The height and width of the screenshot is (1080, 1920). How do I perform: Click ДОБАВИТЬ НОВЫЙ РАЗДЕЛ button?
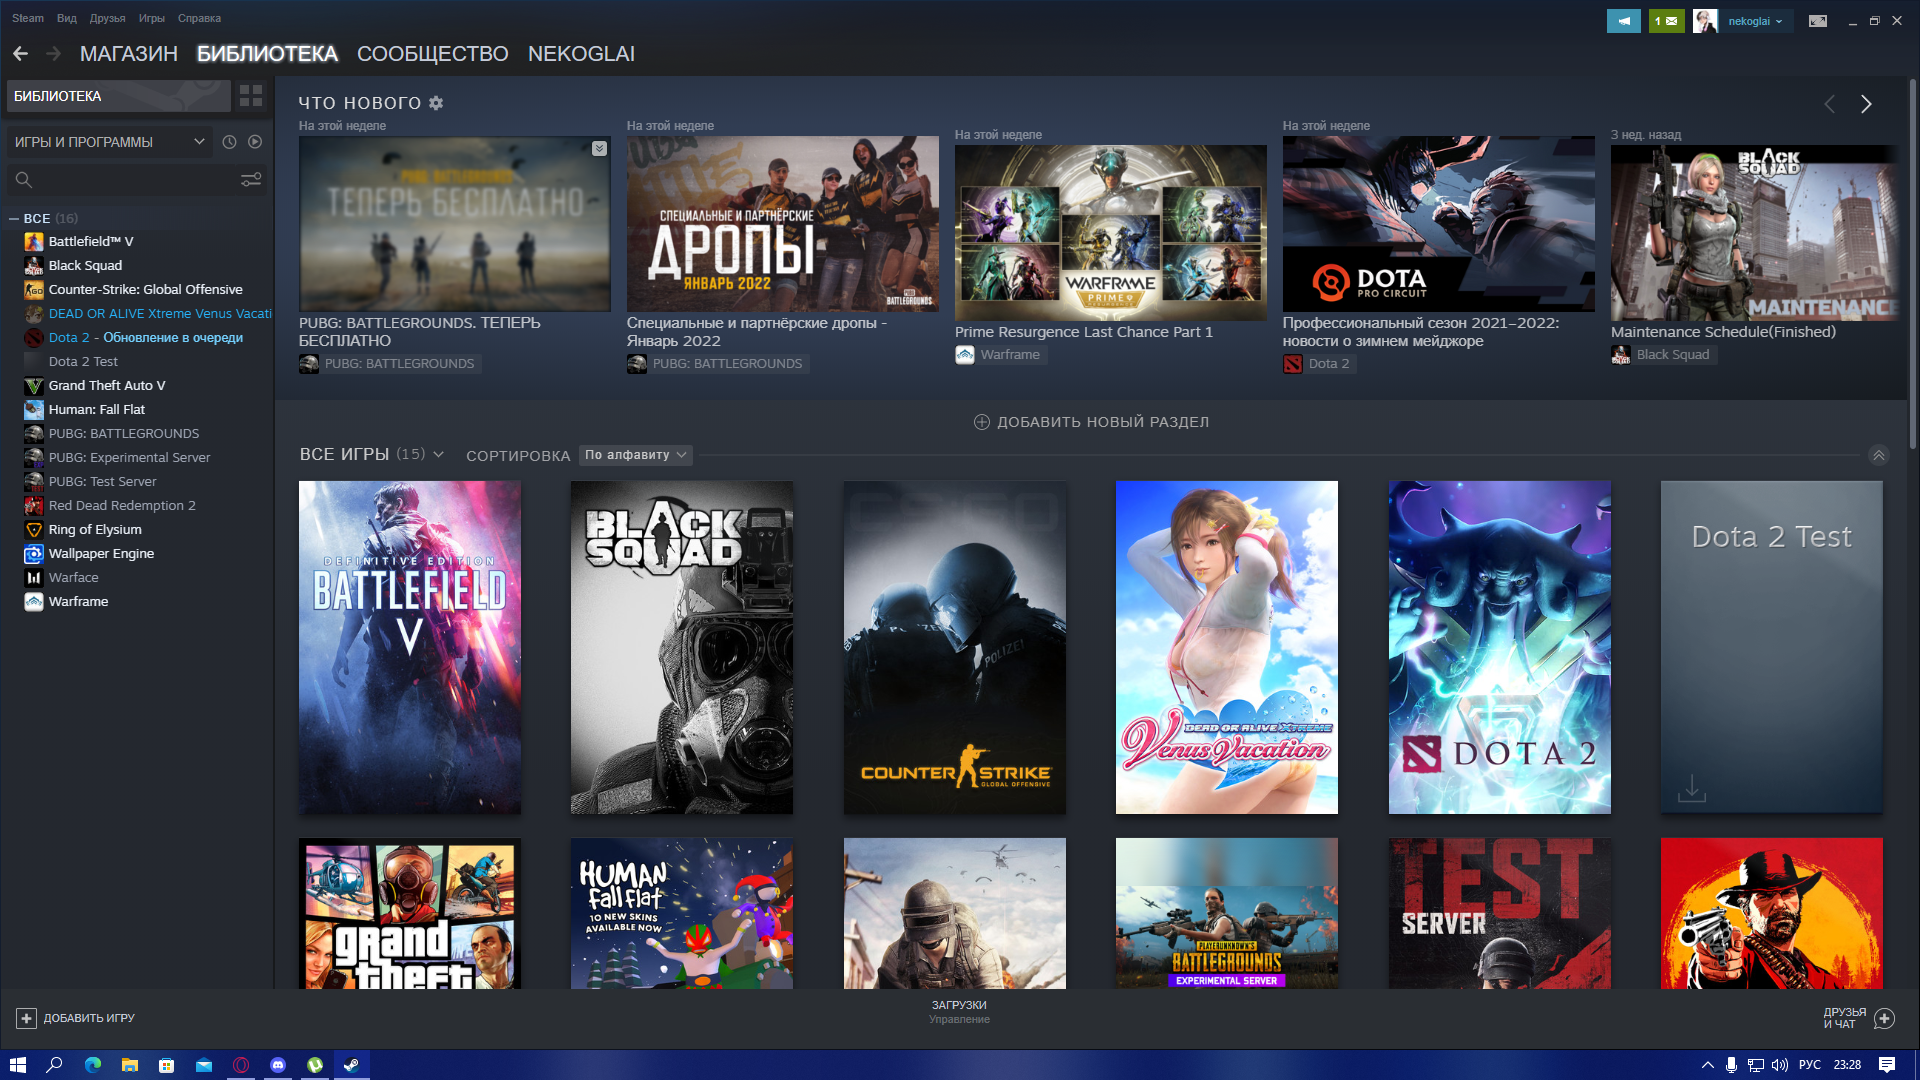[x=1091, y=422]
